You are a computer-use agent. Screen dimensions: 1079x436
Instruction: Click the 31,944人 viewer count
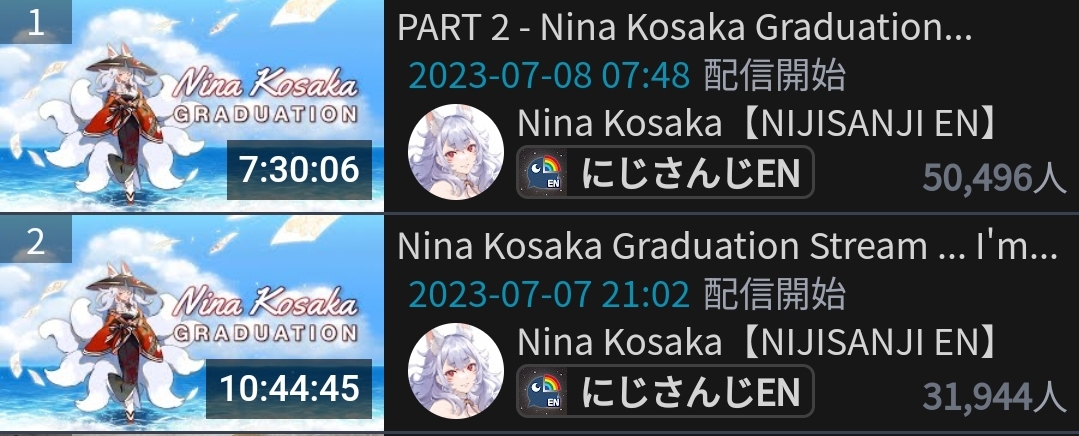pos(994,395)
